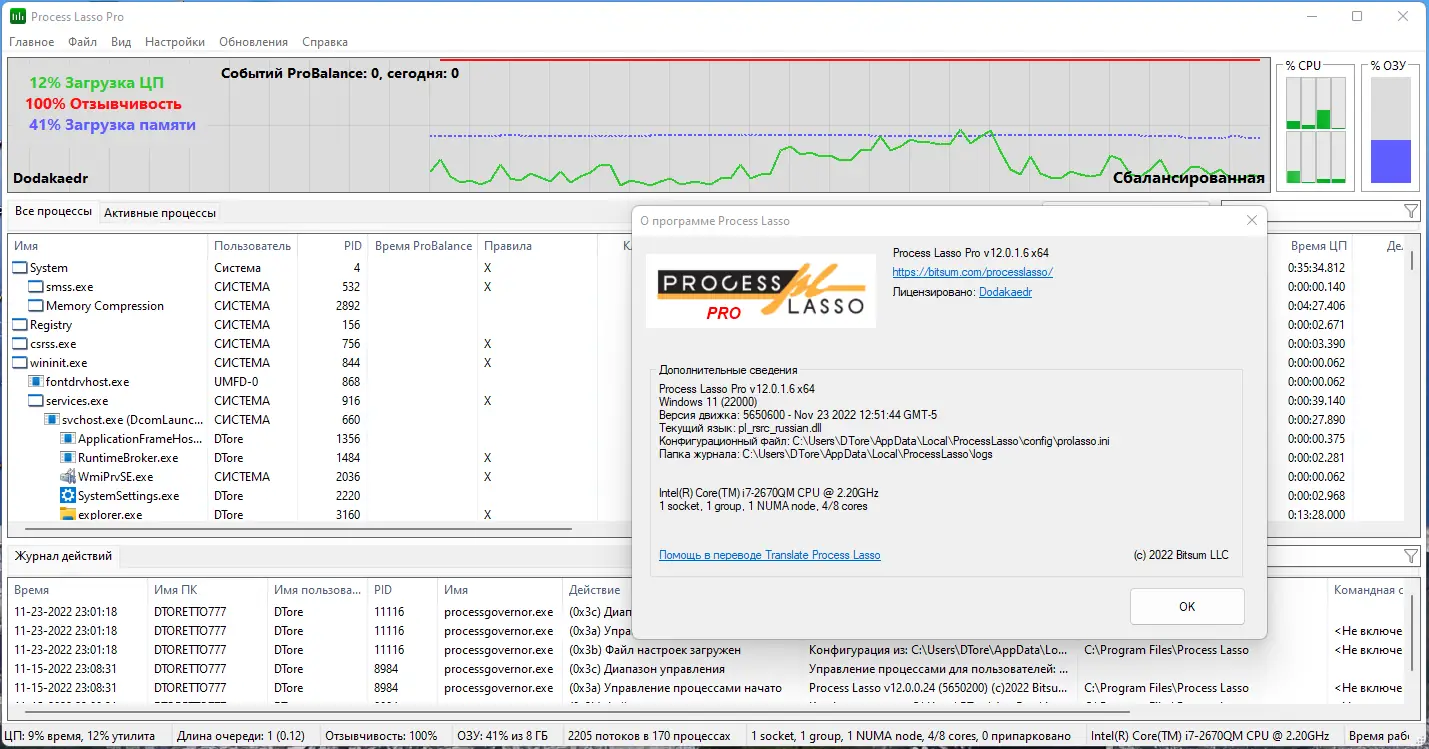Screen dimensions: 1429x749
Task: Close the О программе Process Lasso dialog
Action: (x=1251, y=221)
